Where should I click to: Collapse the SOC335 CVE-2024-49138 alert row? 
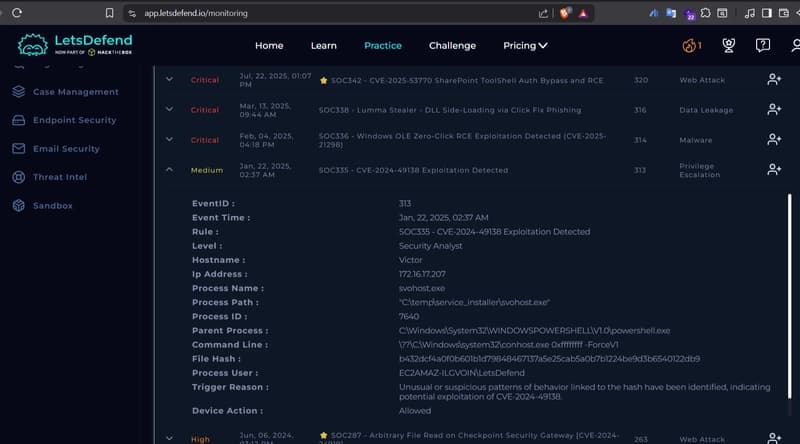coord(169,169)
